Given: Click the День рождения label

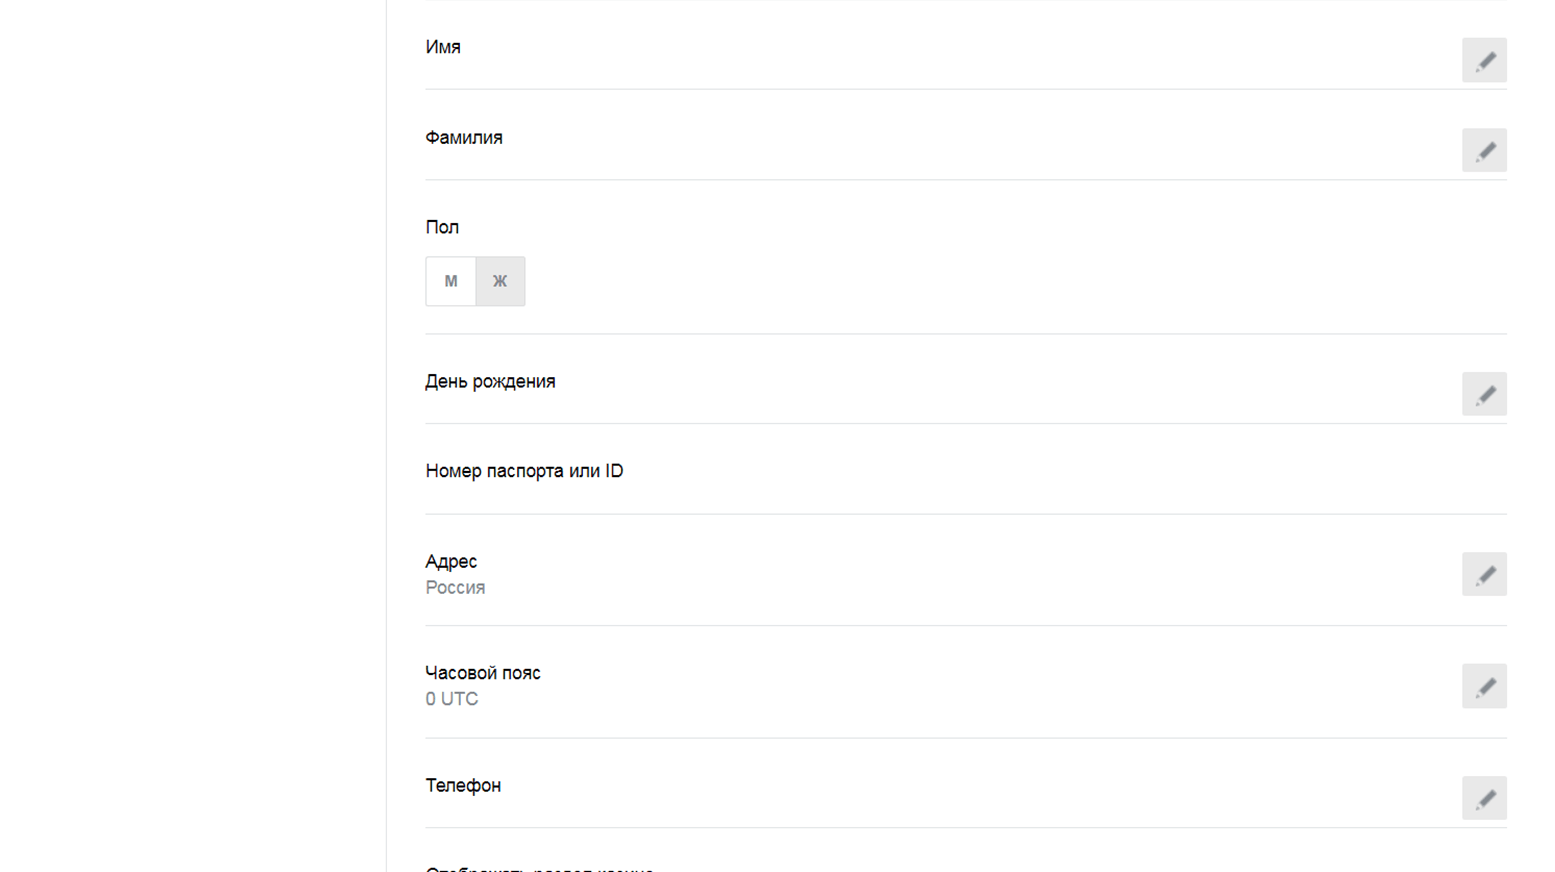Looking at the screenshot, I should click(490, 382).
